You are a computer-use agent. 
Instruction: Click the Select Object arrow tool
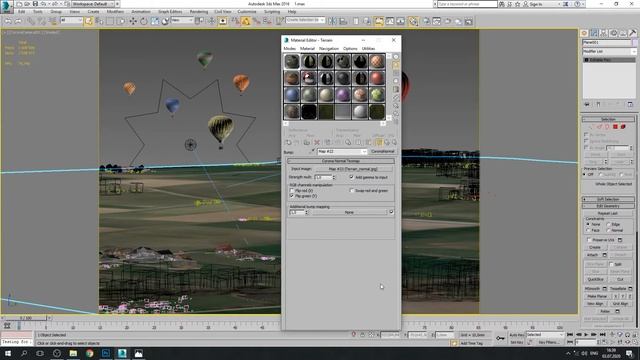(x=89, y=21)
